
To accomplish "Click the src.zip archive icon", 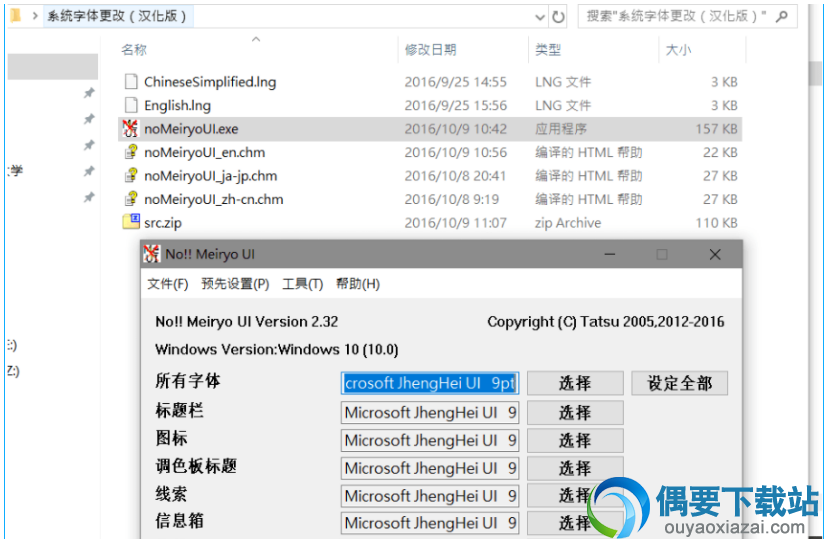I will (131, 222).
